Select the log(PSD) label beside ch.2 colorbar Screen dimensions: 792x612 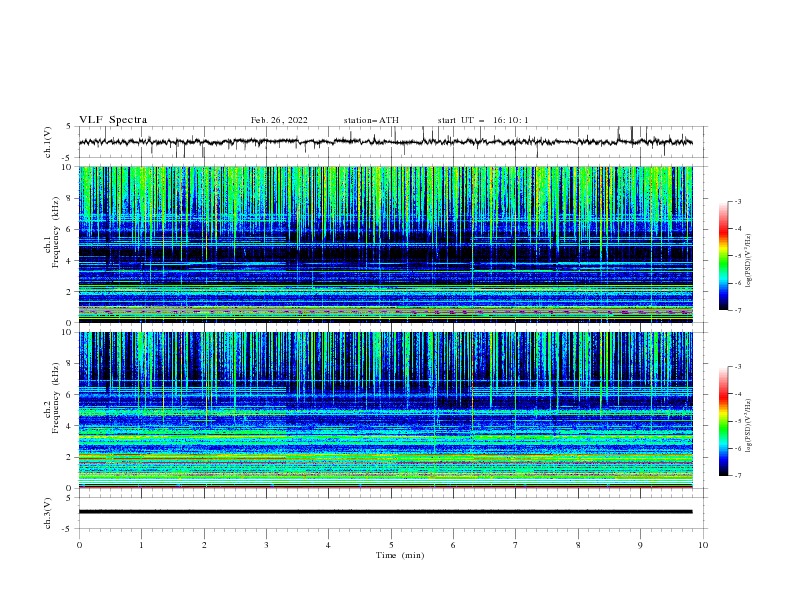click(749, 425)
